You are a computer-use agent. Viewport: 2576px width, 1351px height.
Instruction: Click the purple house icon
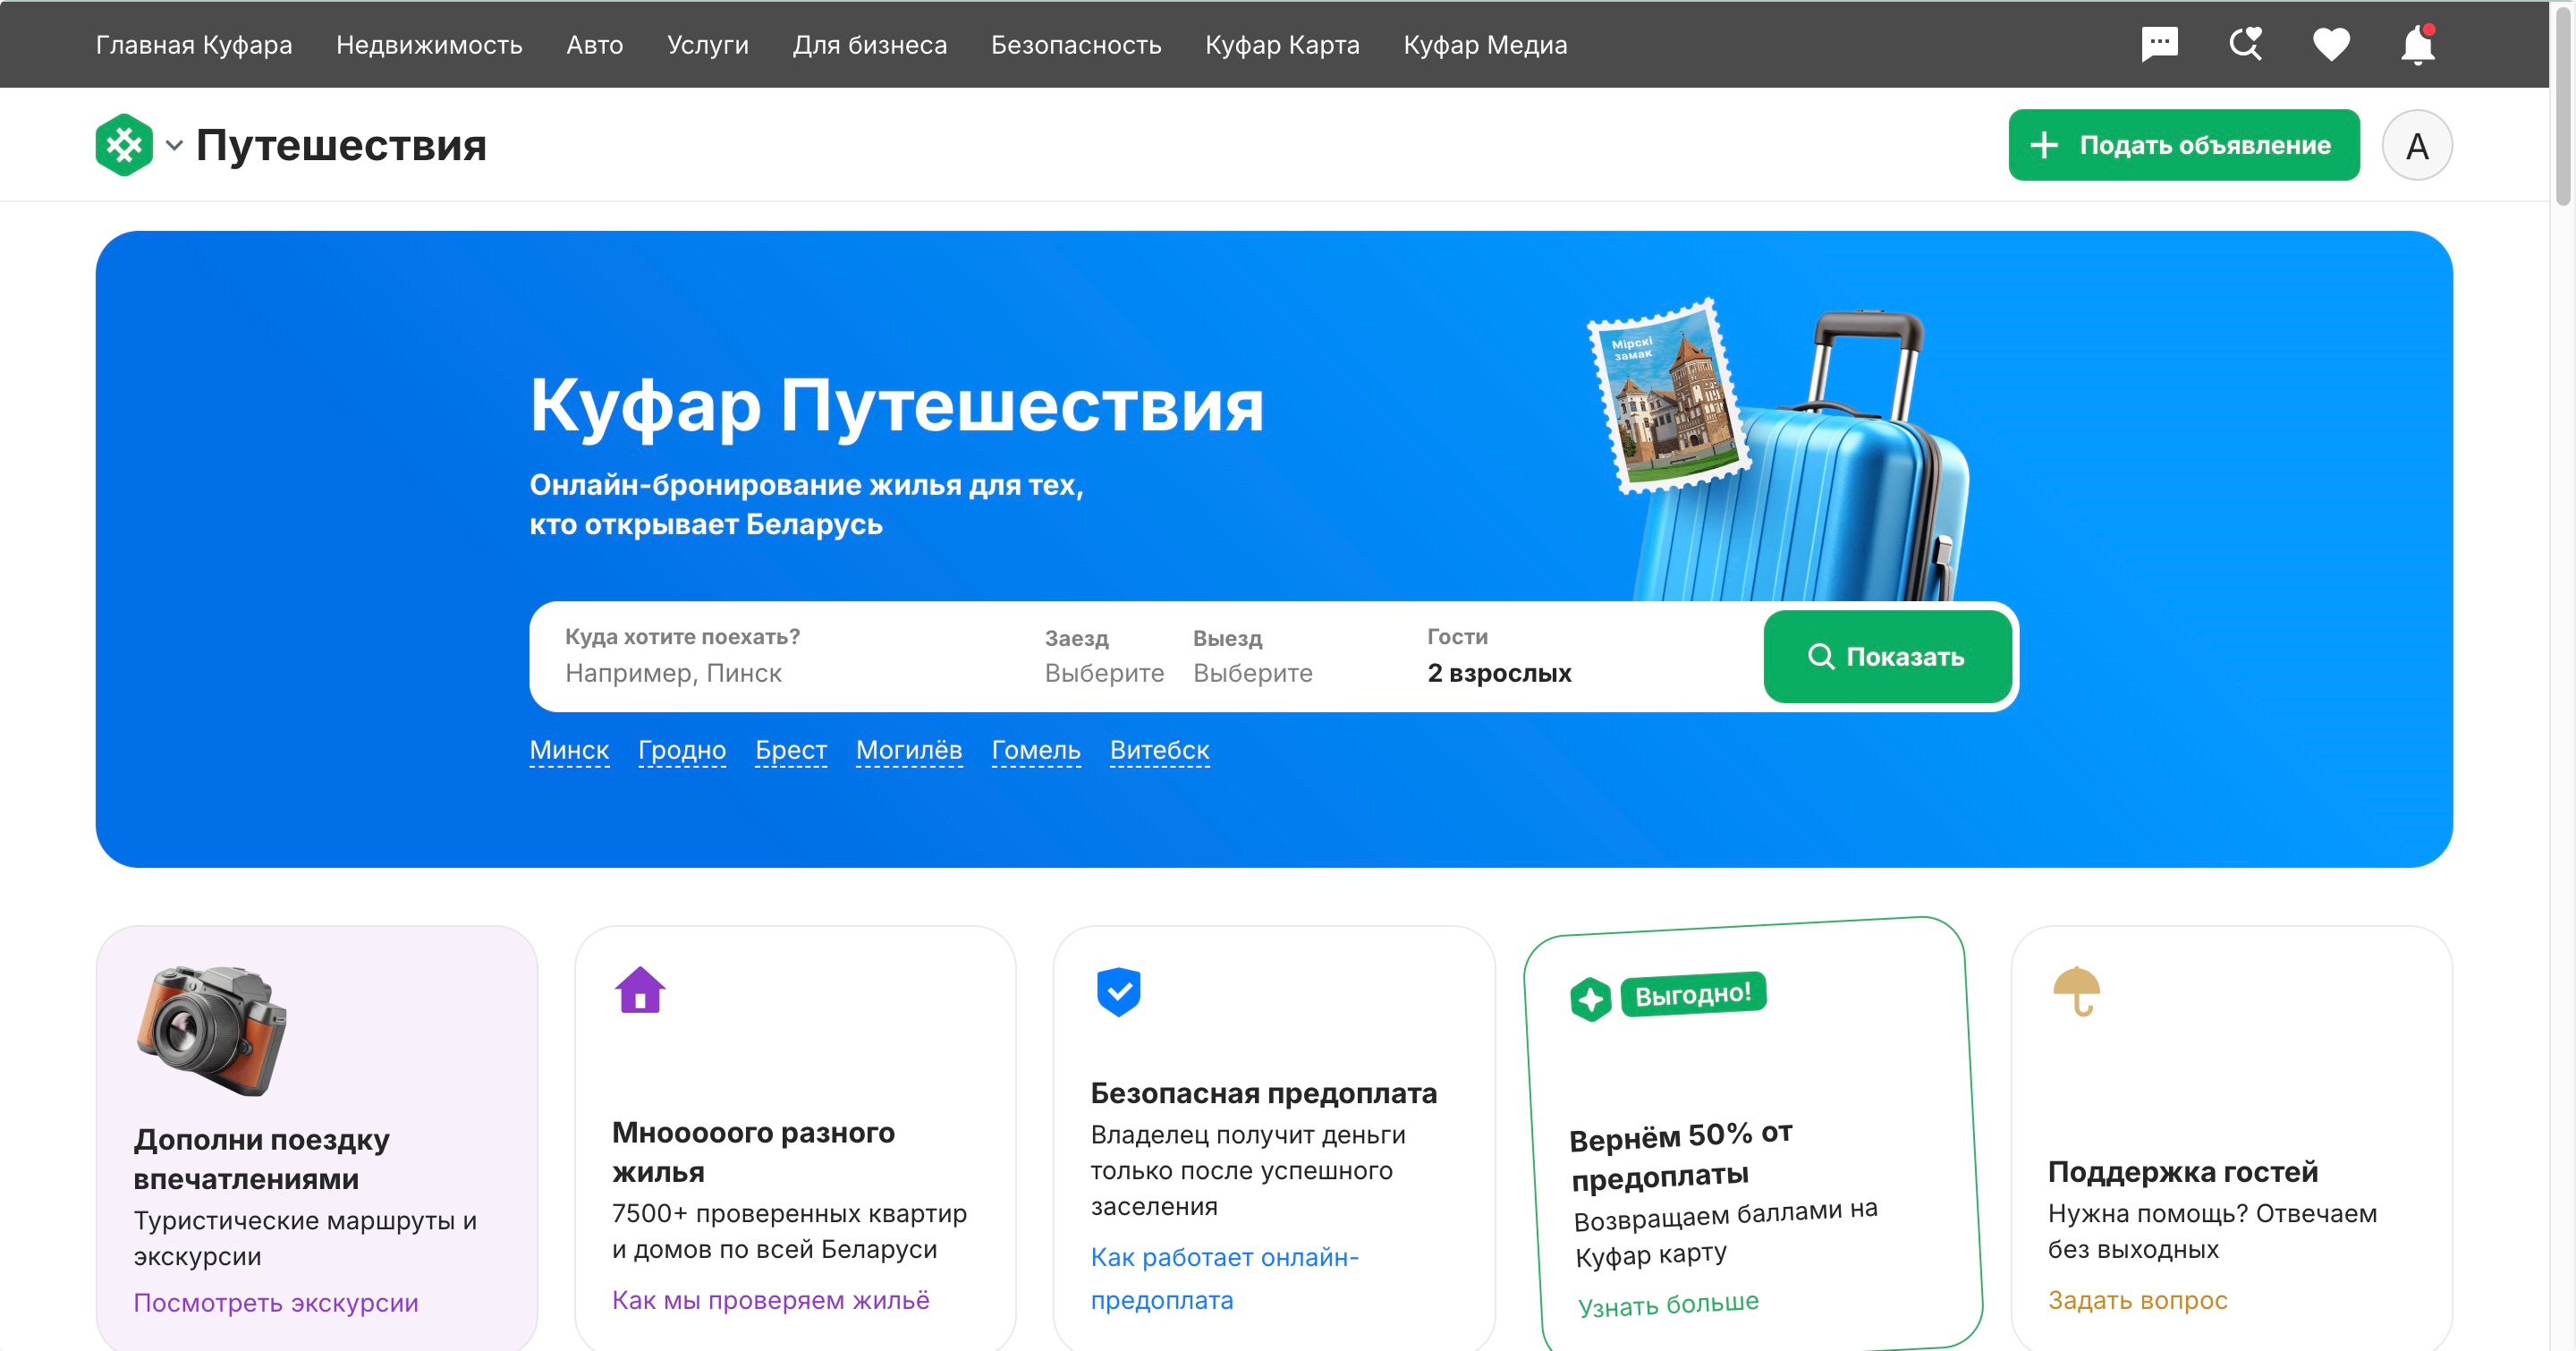point(640,990)
